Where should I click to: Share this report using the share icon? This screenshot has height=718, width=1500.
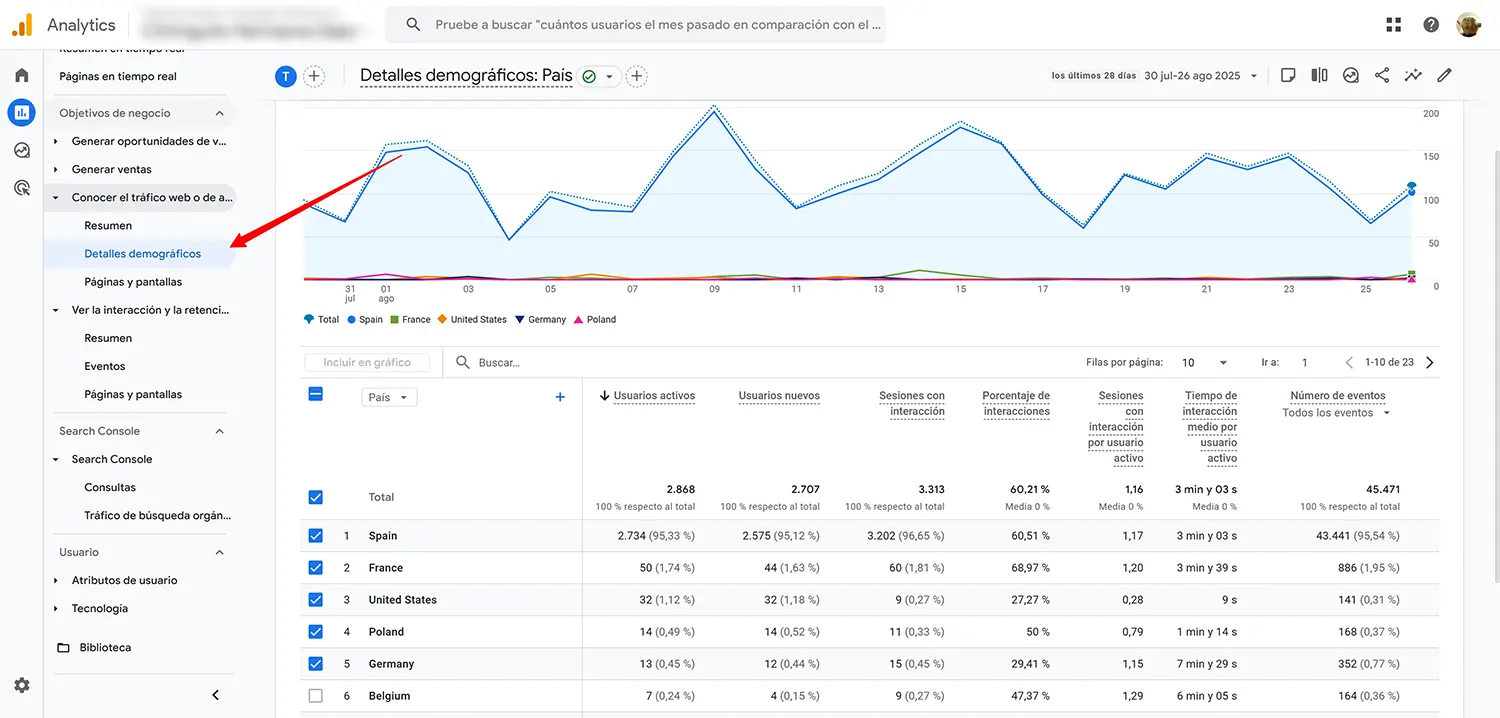[x=1381, y=75]
